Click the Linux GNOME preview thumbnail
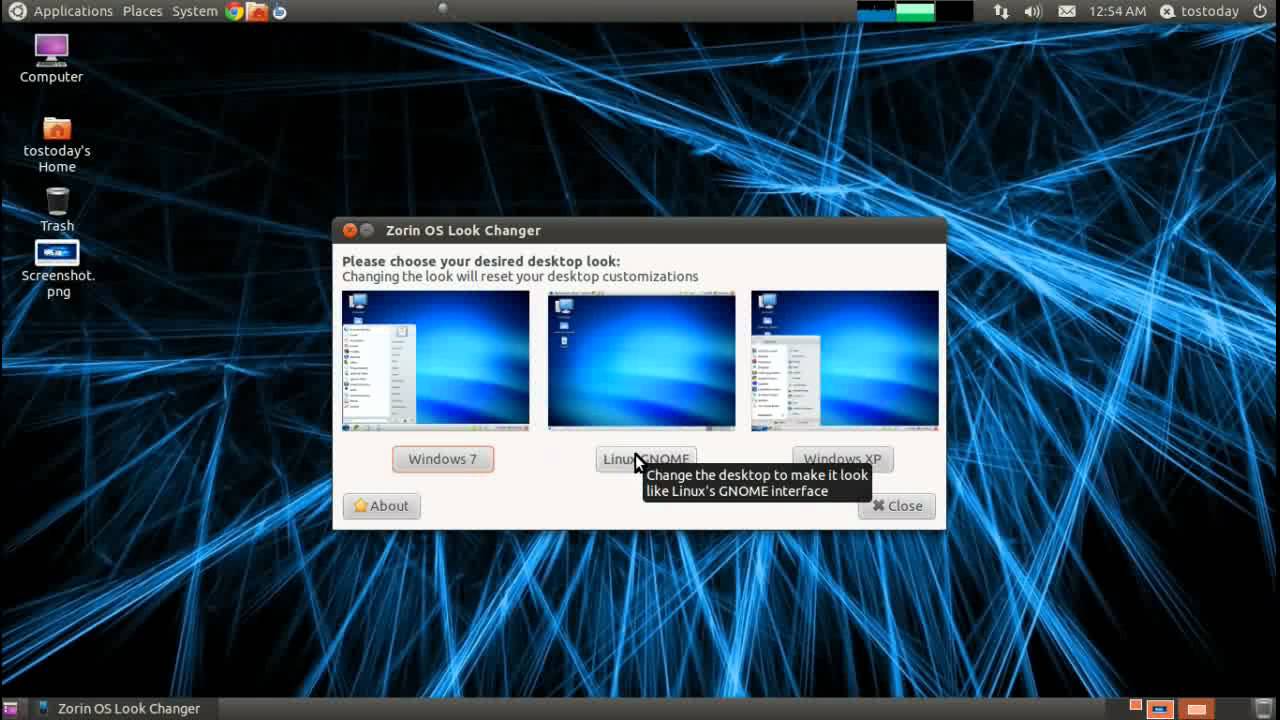Screen dimensions: 1280x720 coord(641,361)
